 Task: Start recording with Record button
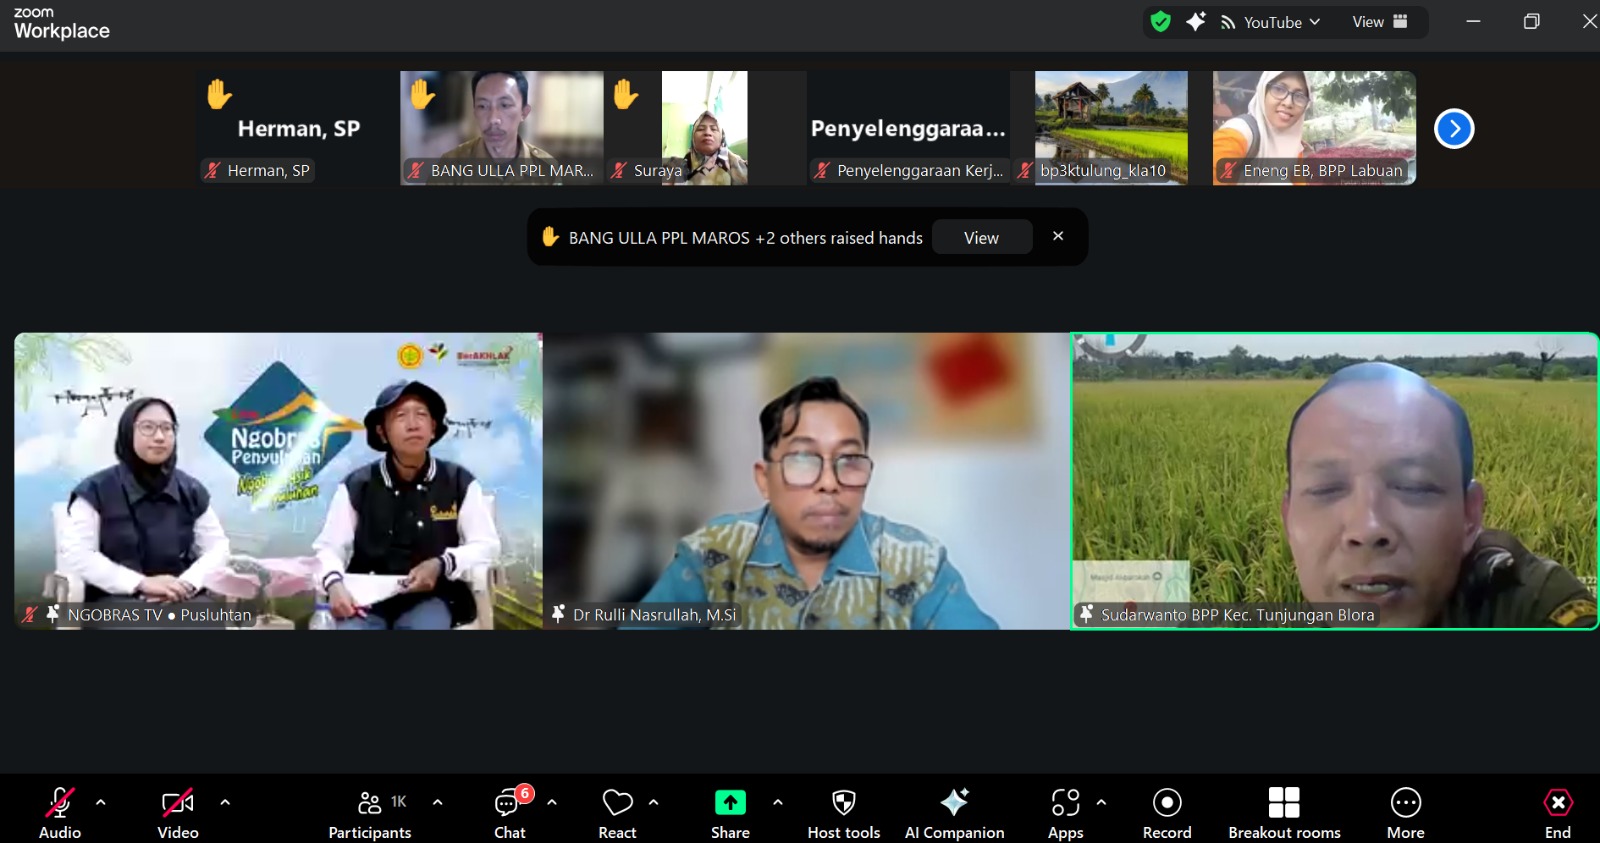1167,812
